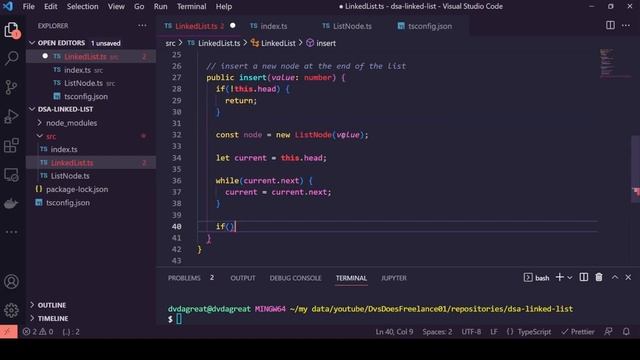Open the Search view in activity bar
Viewport: 640px width, 360px height.
(11, 58)
